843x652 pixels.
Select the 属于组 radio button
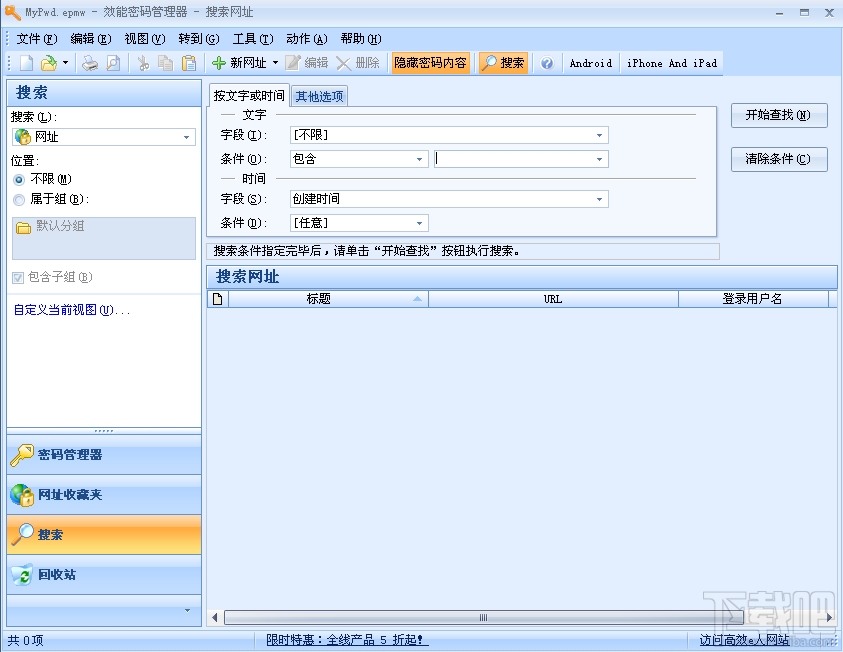(19, 200)
